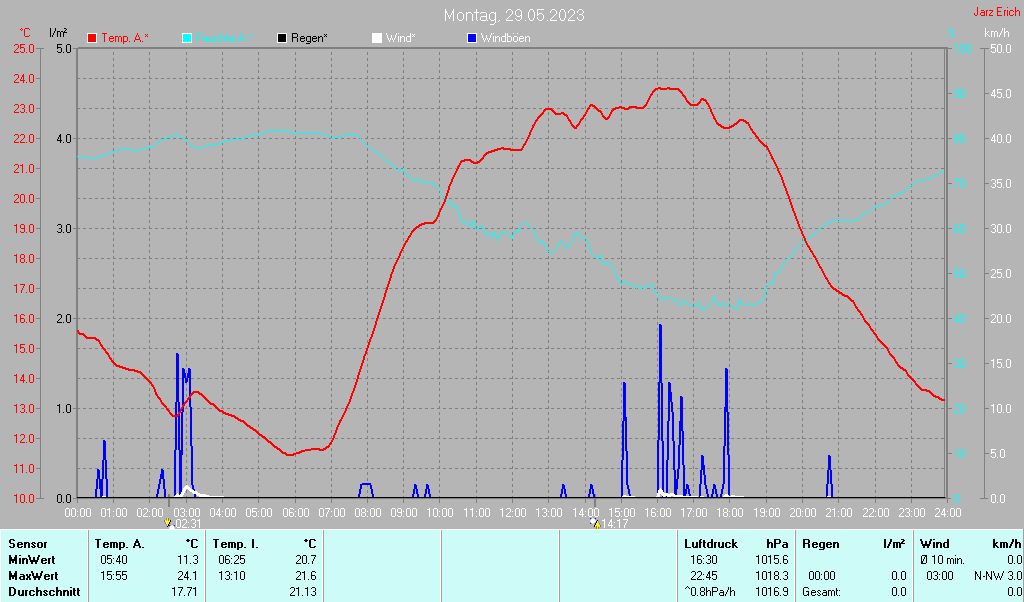The height and width of the screenshot is (602, 1024).
Task: Click the Regen legend label
Action: [310, 38]
